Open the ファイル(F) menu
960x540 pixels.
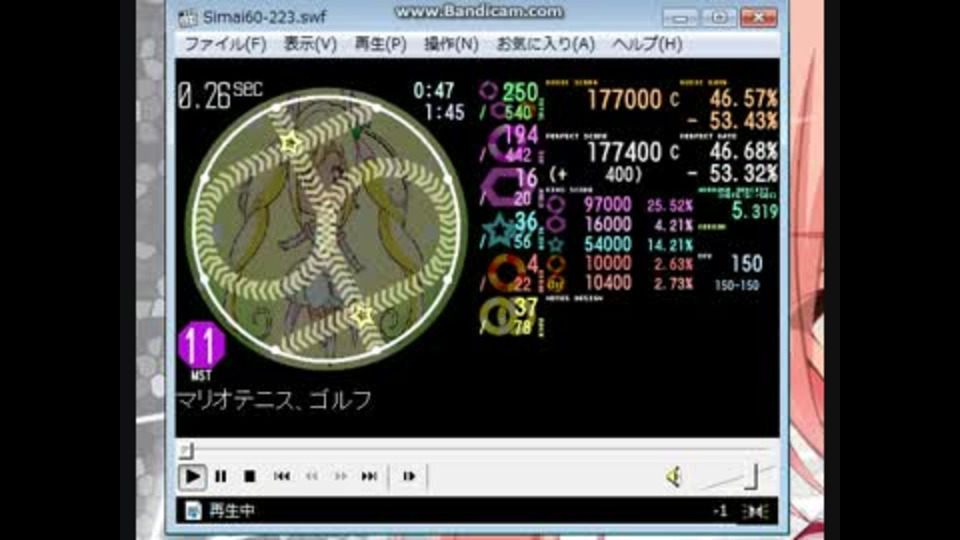(225, 44)
